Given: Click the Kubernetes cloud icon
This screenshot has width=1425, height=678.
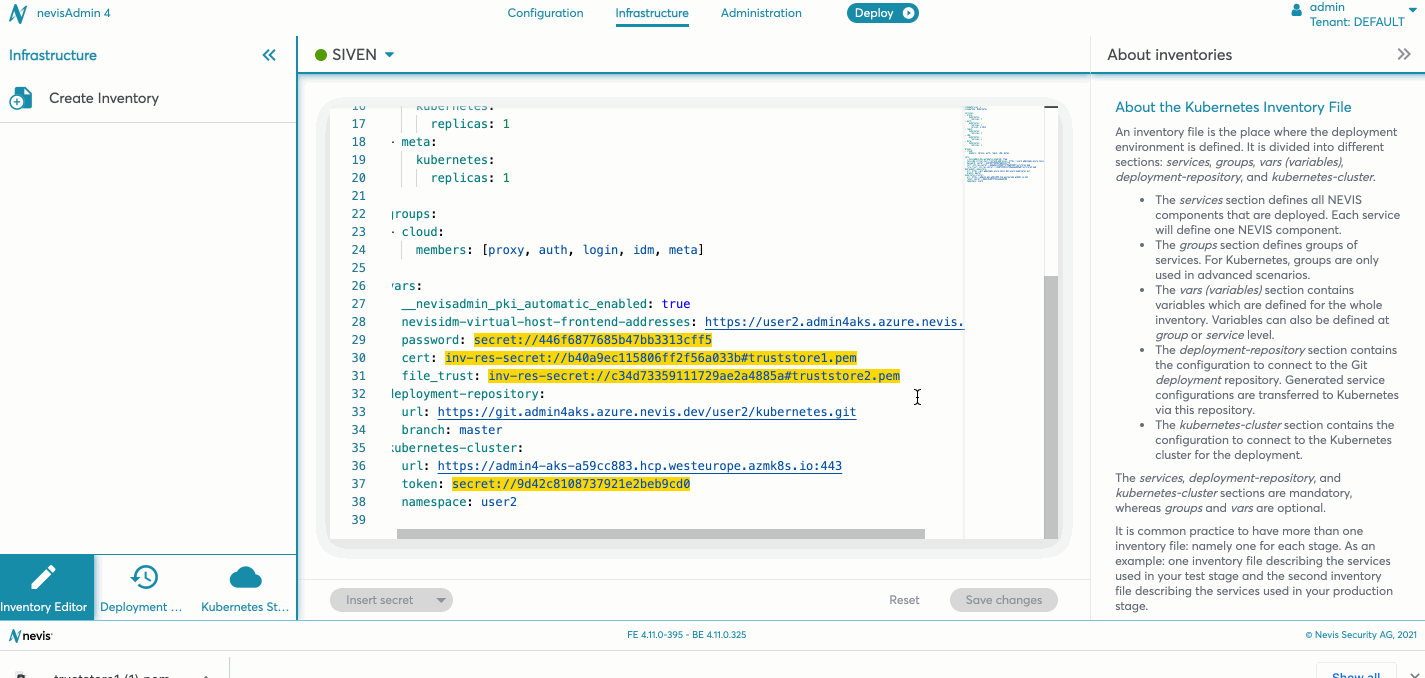Looking at the screenshot, I should click(245, 577).
